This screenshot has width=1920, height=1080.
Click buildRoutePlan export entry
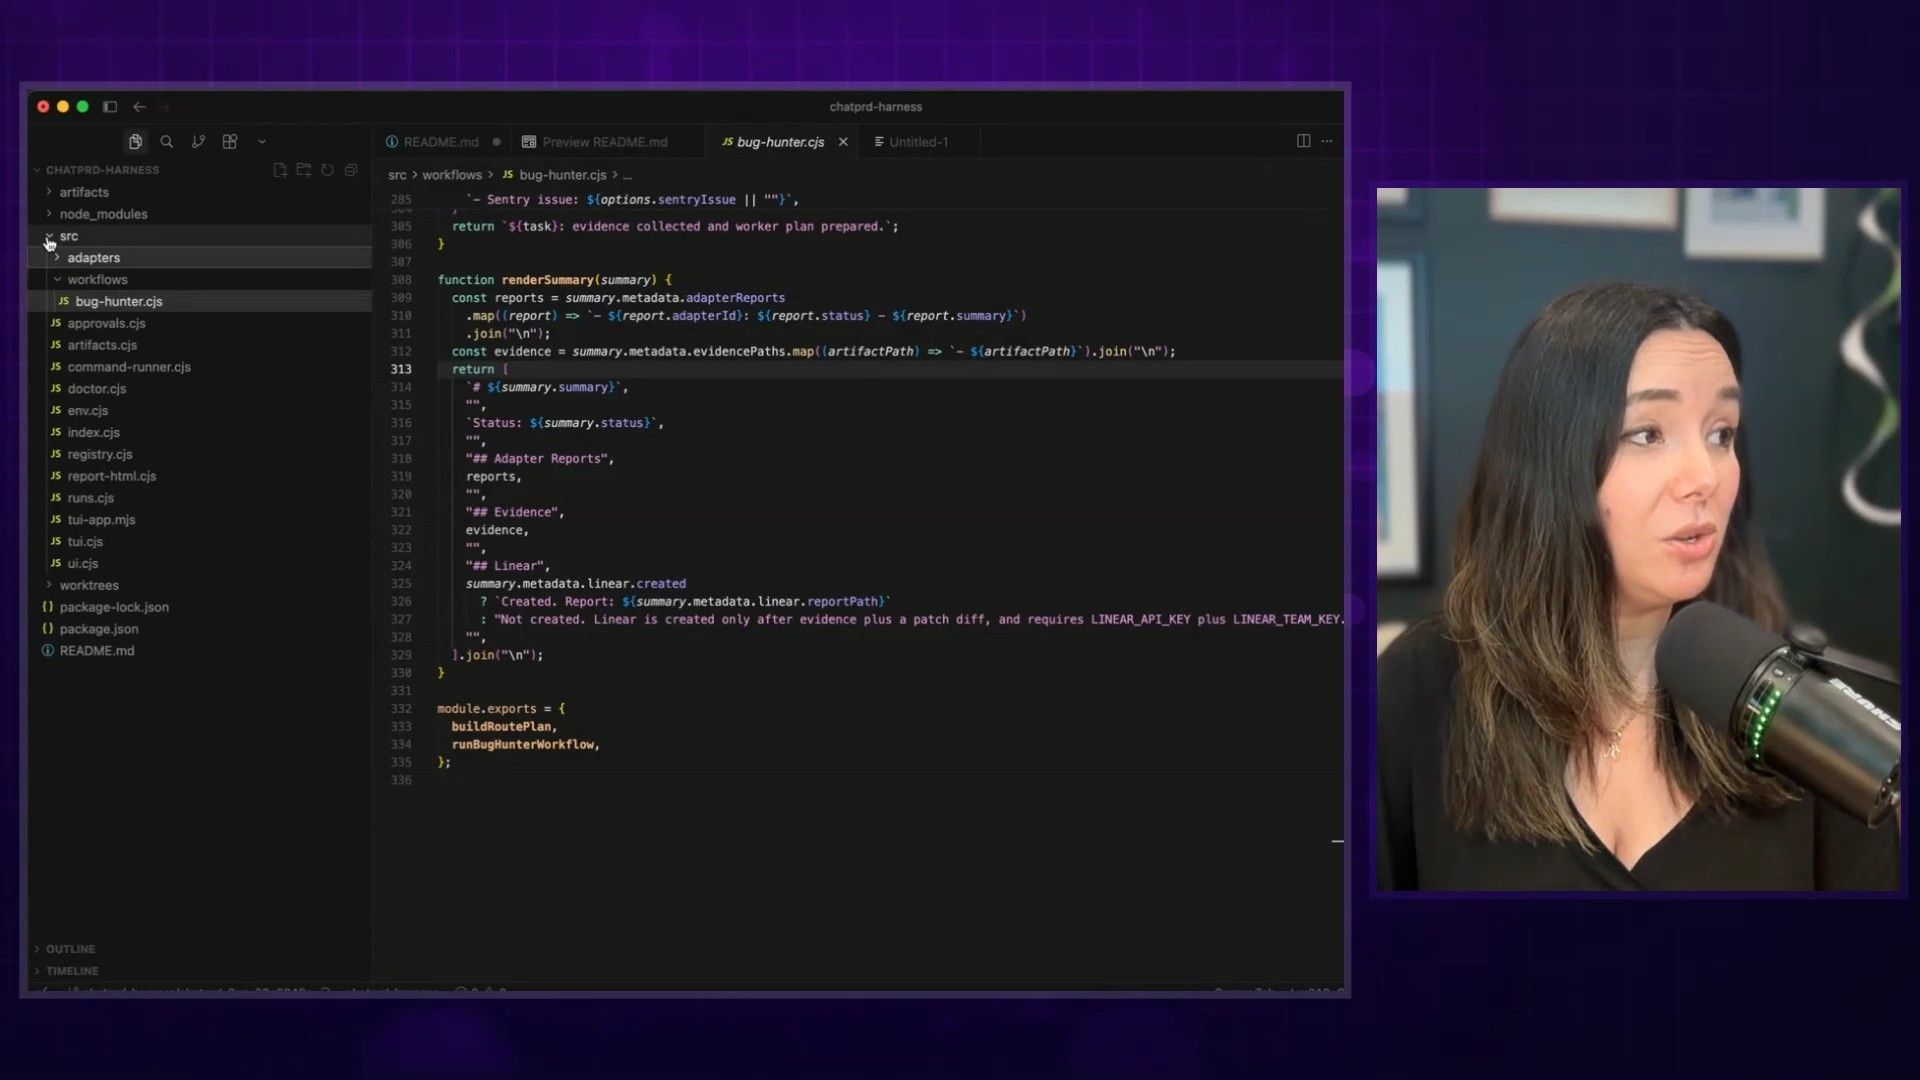point(502,727)
